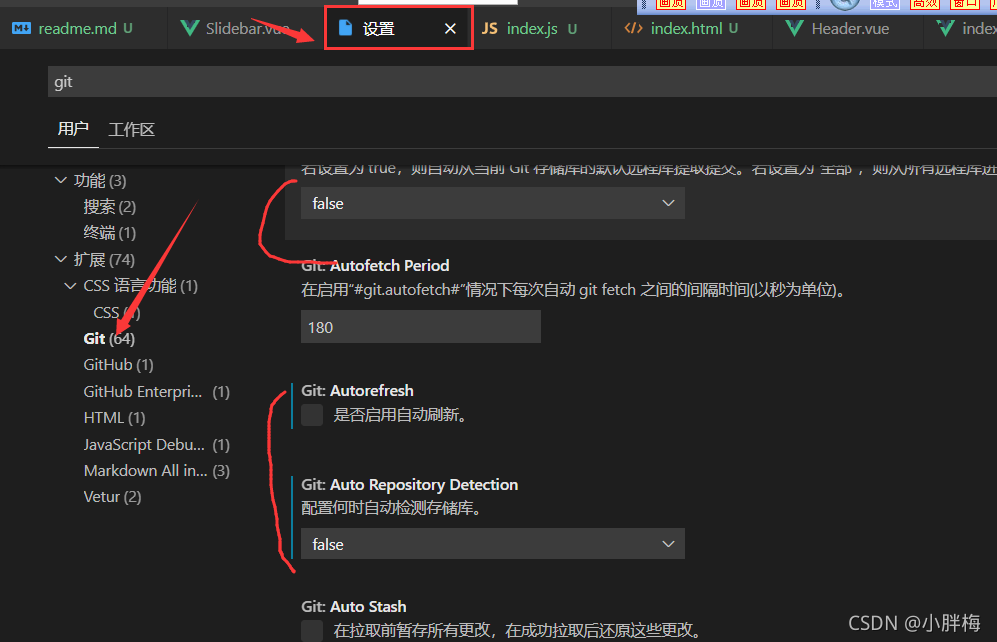This screenshot has height=642, width=997.
Task: Select 搜索 (2) in settings tree
Action: tap(109, 207)
